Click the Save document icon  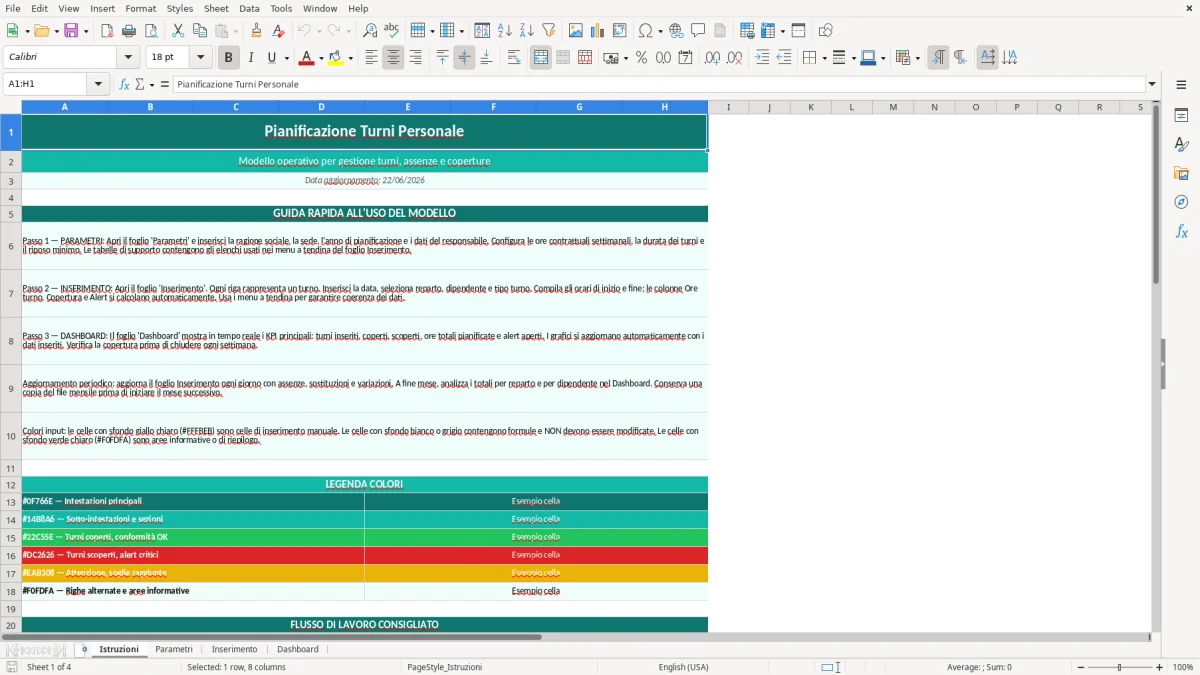pos(71,31)
